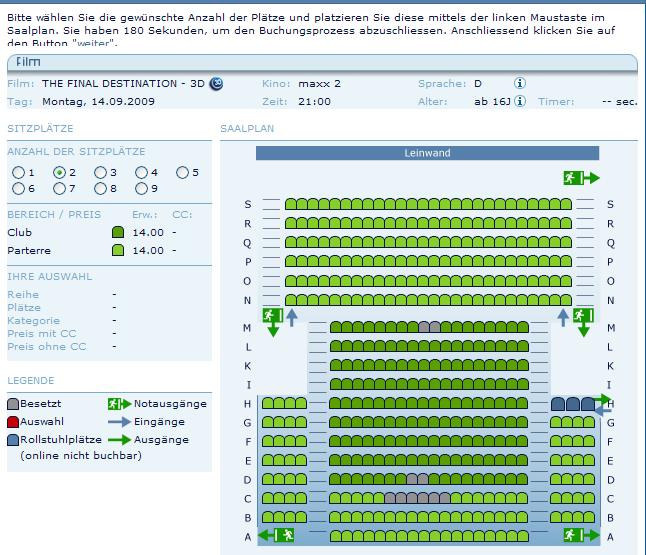Click the age rating ab 16J

coord(492,101)
